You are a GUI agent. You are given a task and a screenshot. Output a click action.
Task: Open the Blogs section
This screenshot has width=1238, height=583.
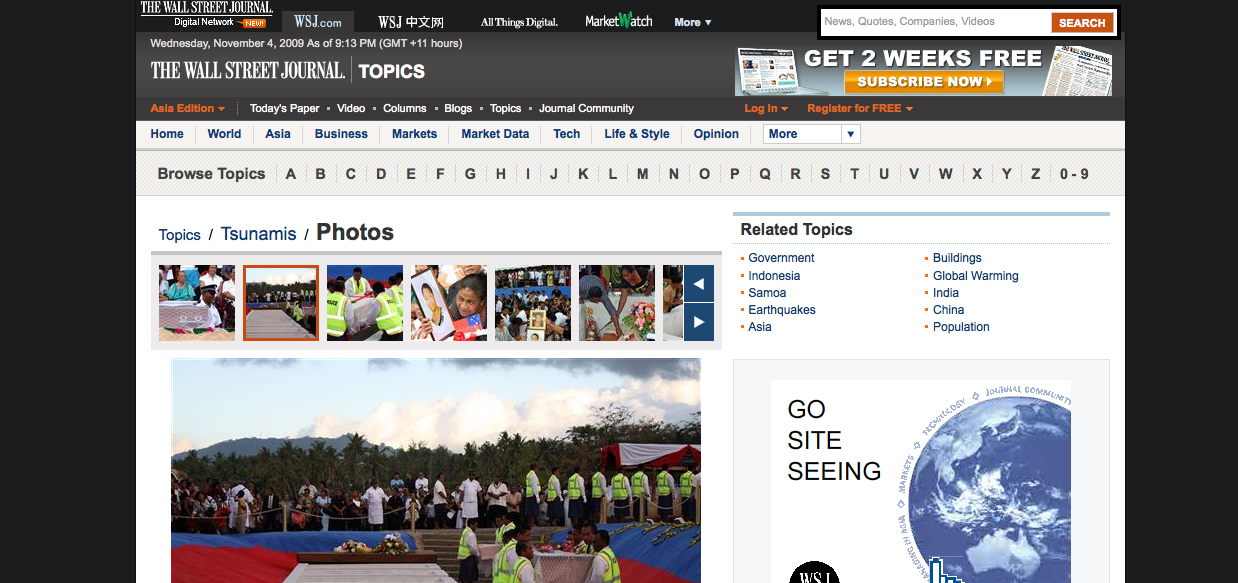coord(458,108)
